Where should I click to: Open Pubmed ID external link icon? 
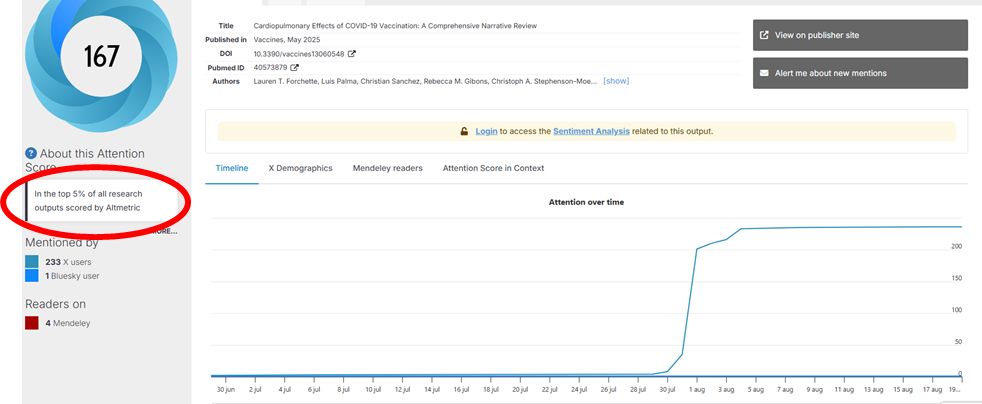click(x=295, y=68)
